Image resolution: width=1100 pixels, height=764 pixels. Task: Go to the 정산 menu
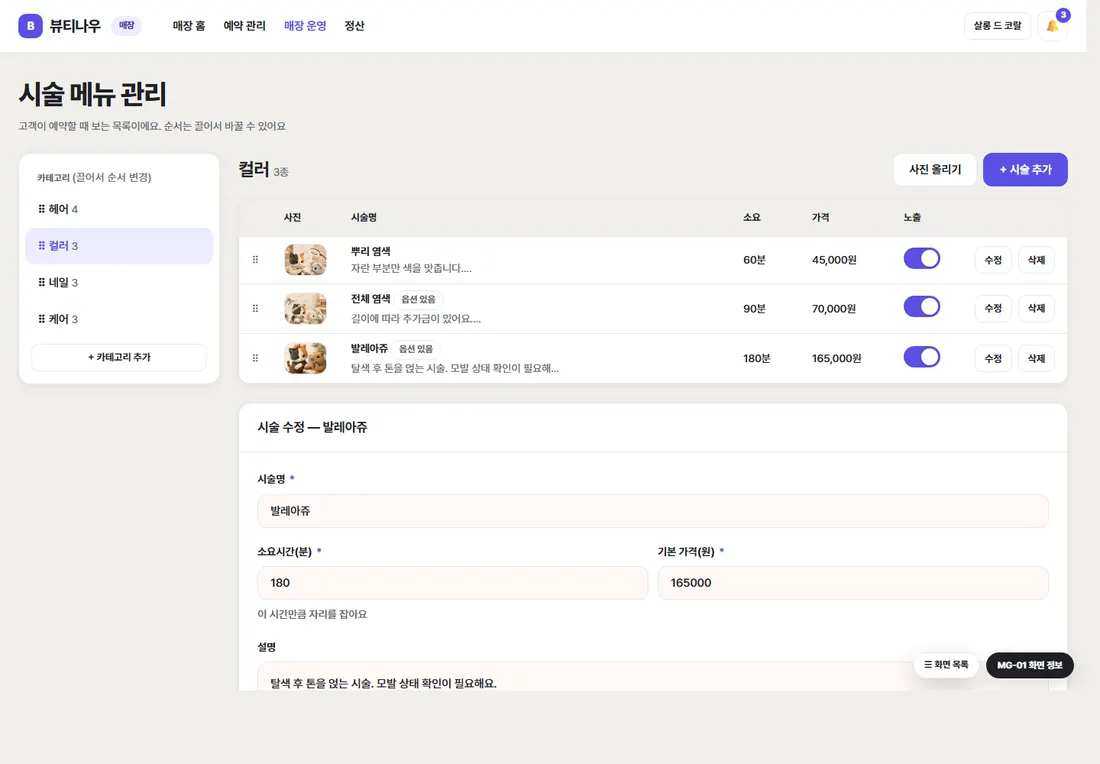(354, 26)
